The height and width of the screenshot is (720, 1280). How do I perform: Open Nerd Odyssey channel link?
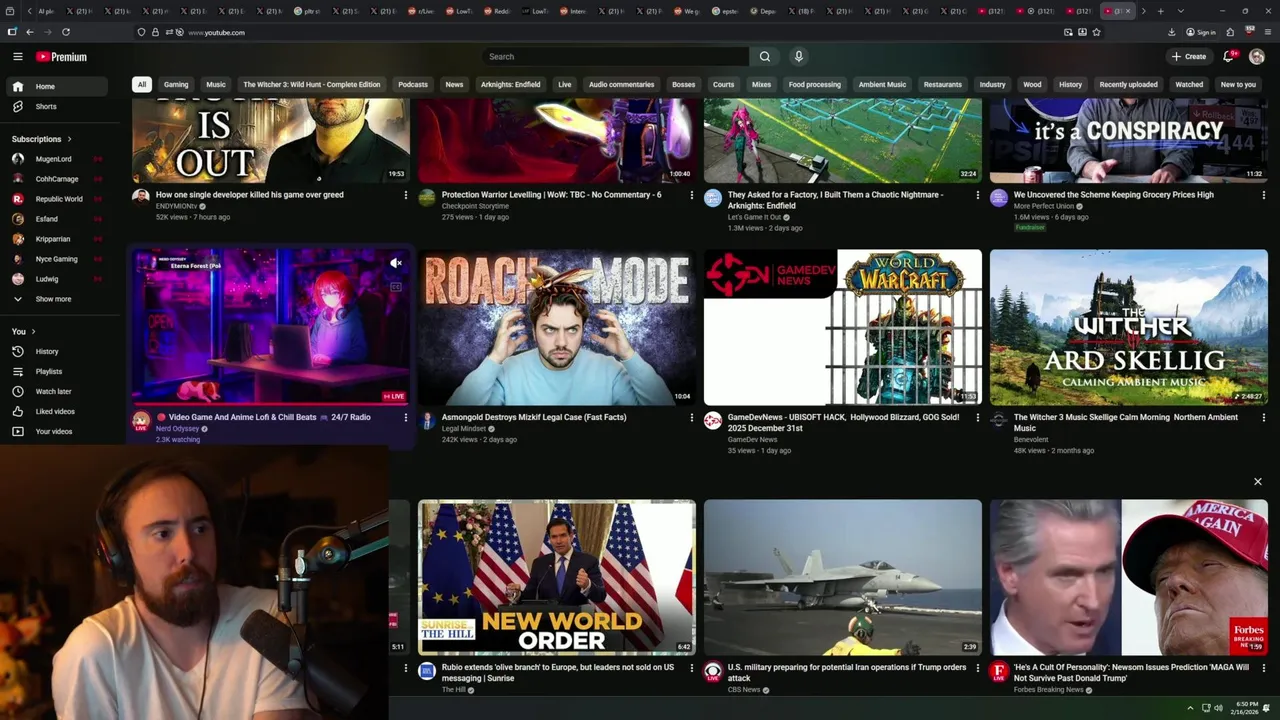click(177, 429)
